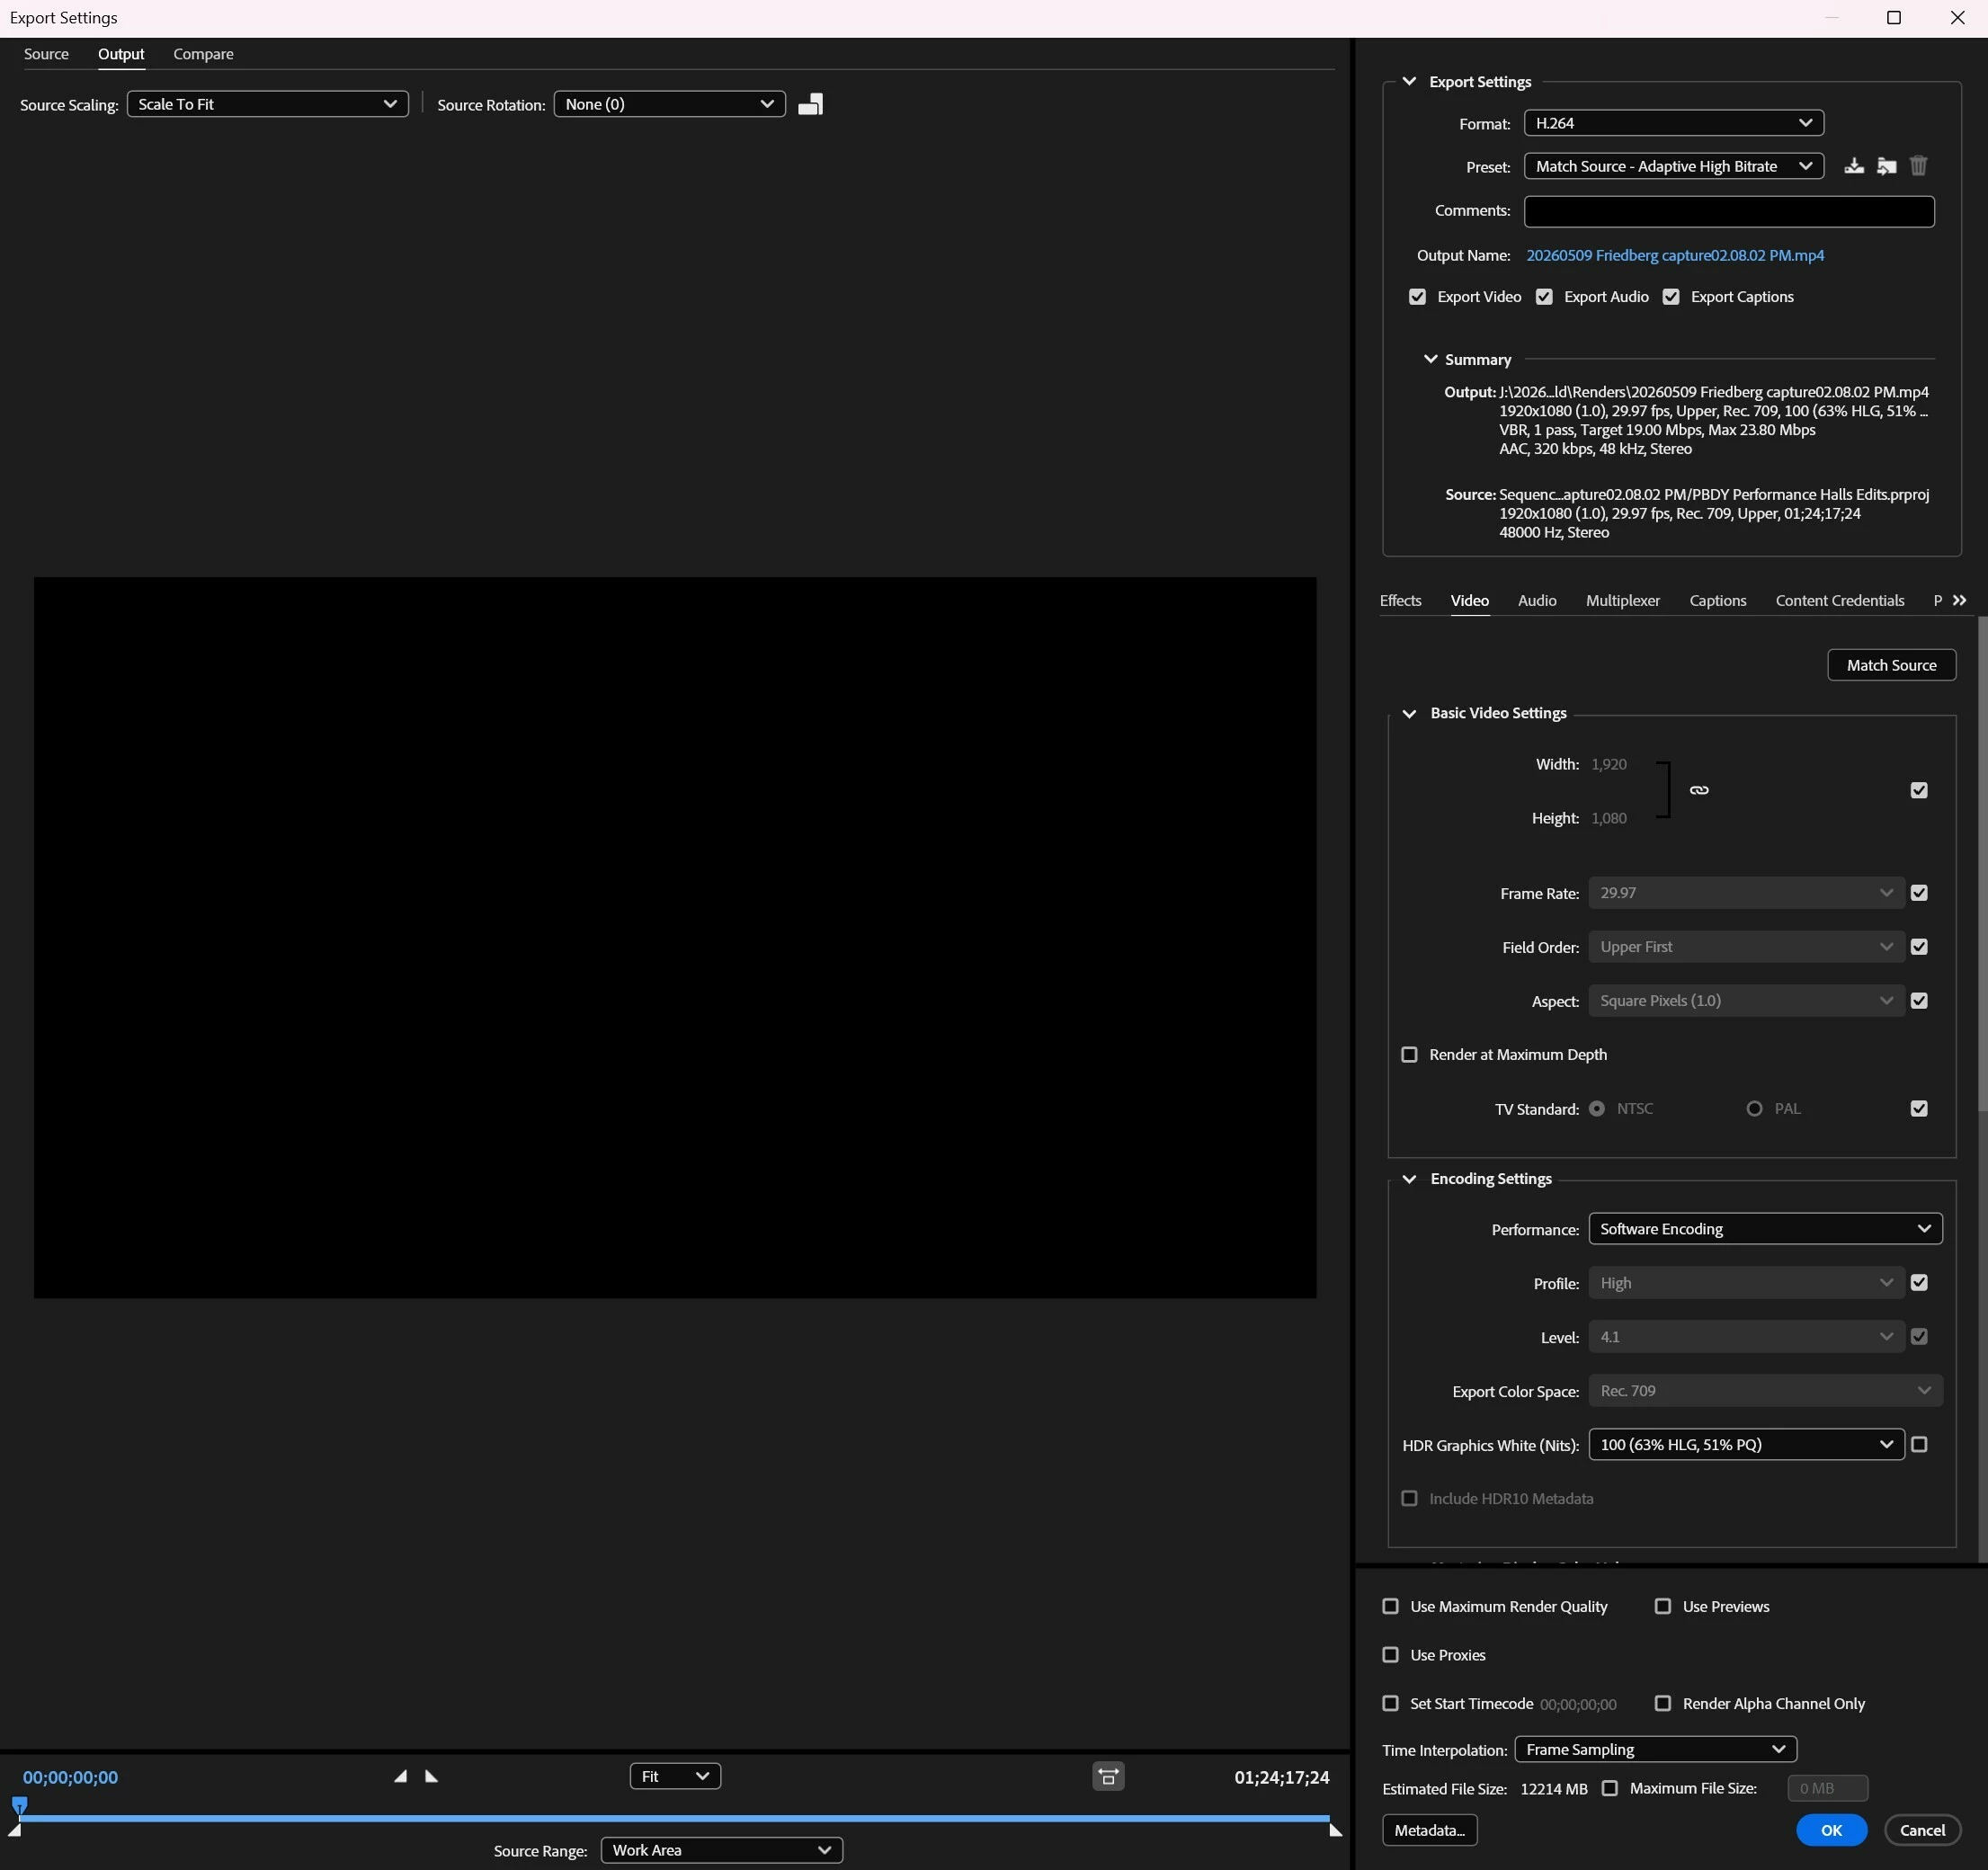Image resolution: width=1988 pixels, height=1870 pixels.
Task: Open the Time Interpolation dropdown
Action: (x=1656, y=1749)
